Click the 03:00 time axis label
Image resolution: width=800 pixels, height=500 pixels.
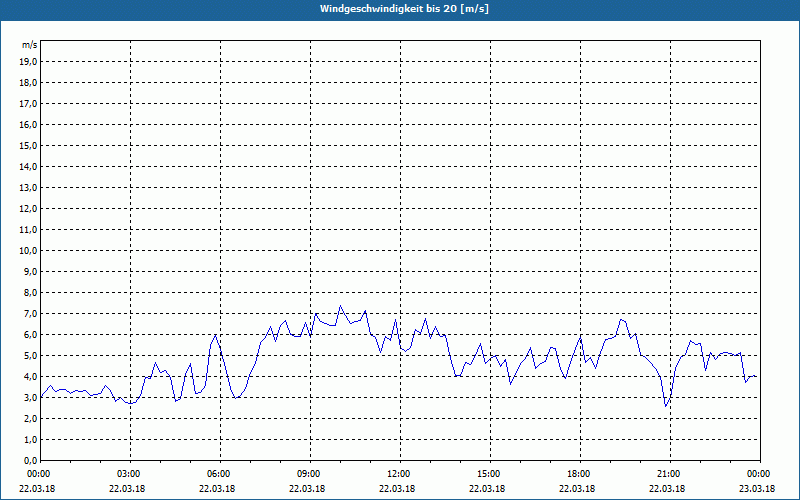click(x=130, y=474)
